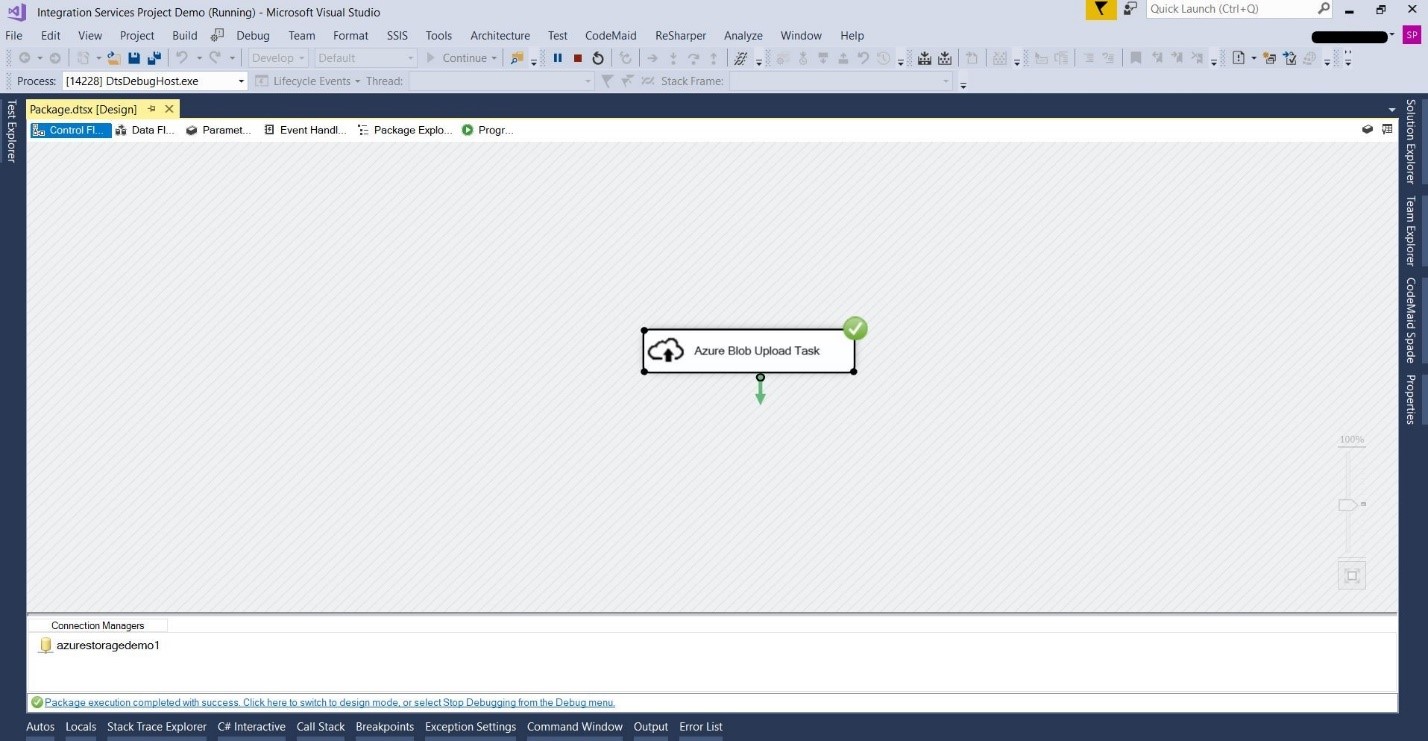
Task: Open the Call Stack window tab
Action: (x=321, y=727)
